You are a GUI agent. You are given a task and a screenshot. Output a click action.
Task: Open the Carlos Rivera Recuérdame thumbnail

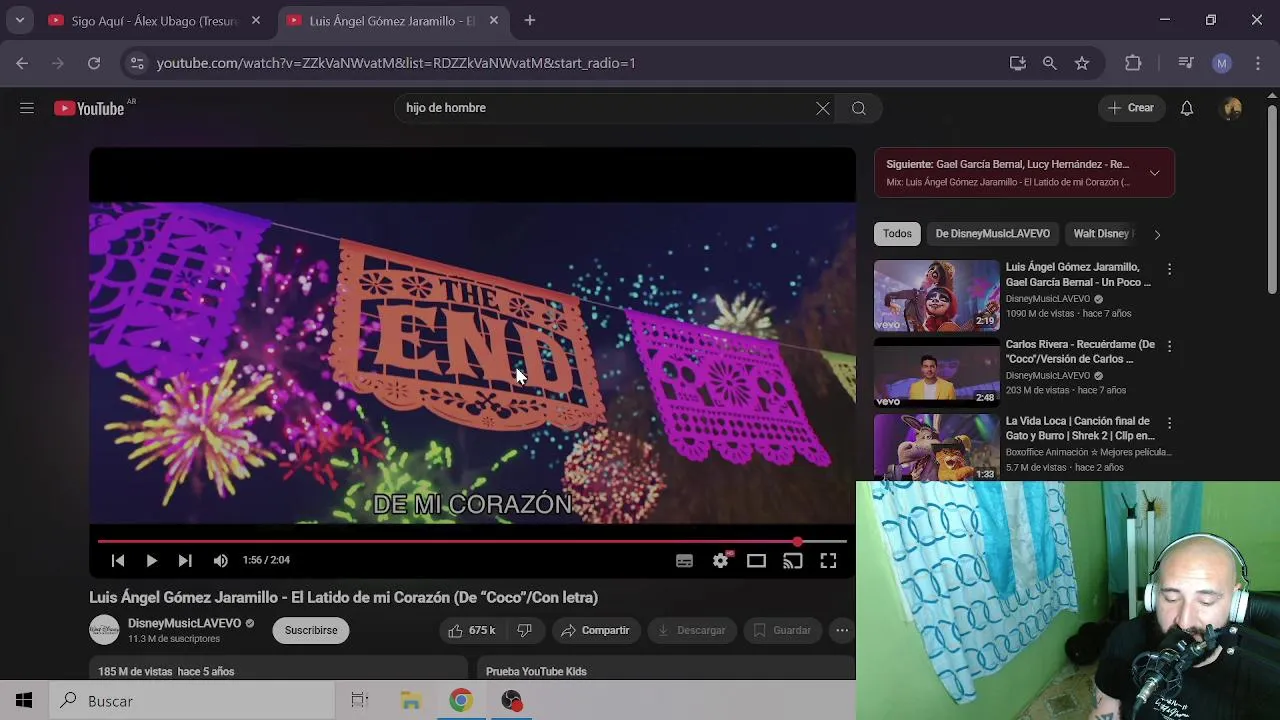point(937,373)
